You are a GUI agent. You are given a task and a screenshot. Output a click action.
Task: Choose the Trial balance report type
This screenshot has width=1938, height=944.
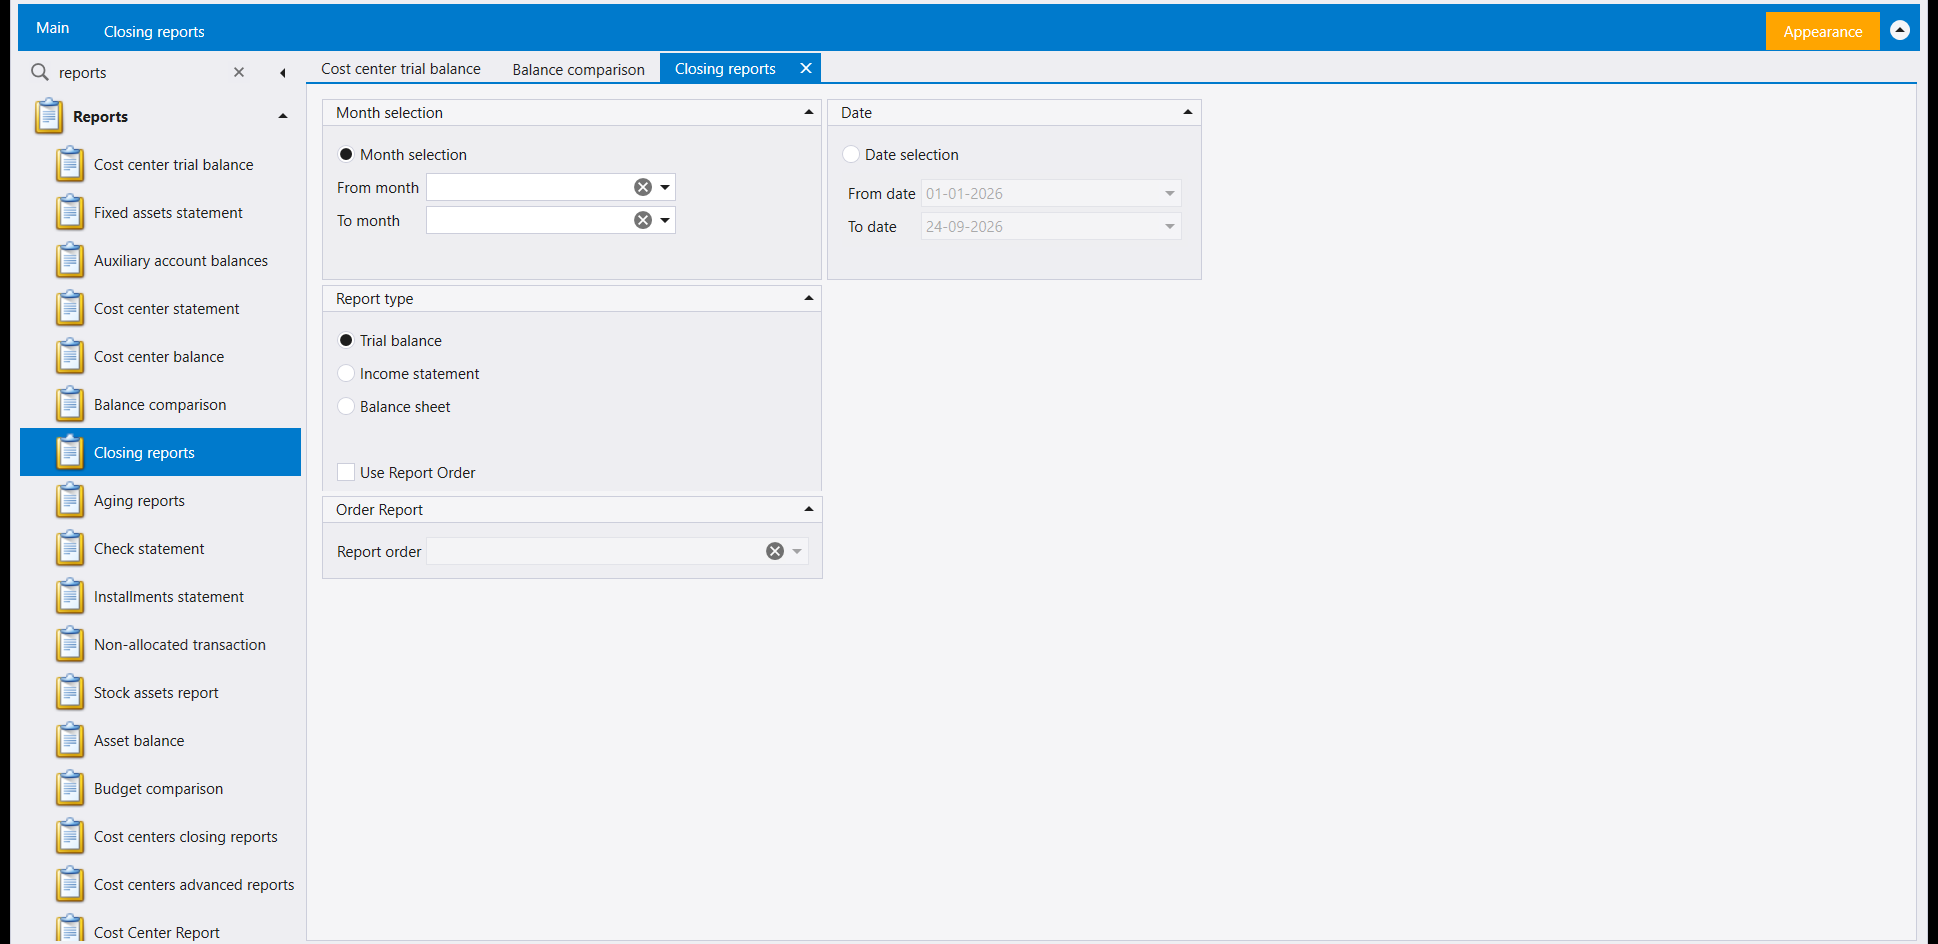tap(346, 340)
